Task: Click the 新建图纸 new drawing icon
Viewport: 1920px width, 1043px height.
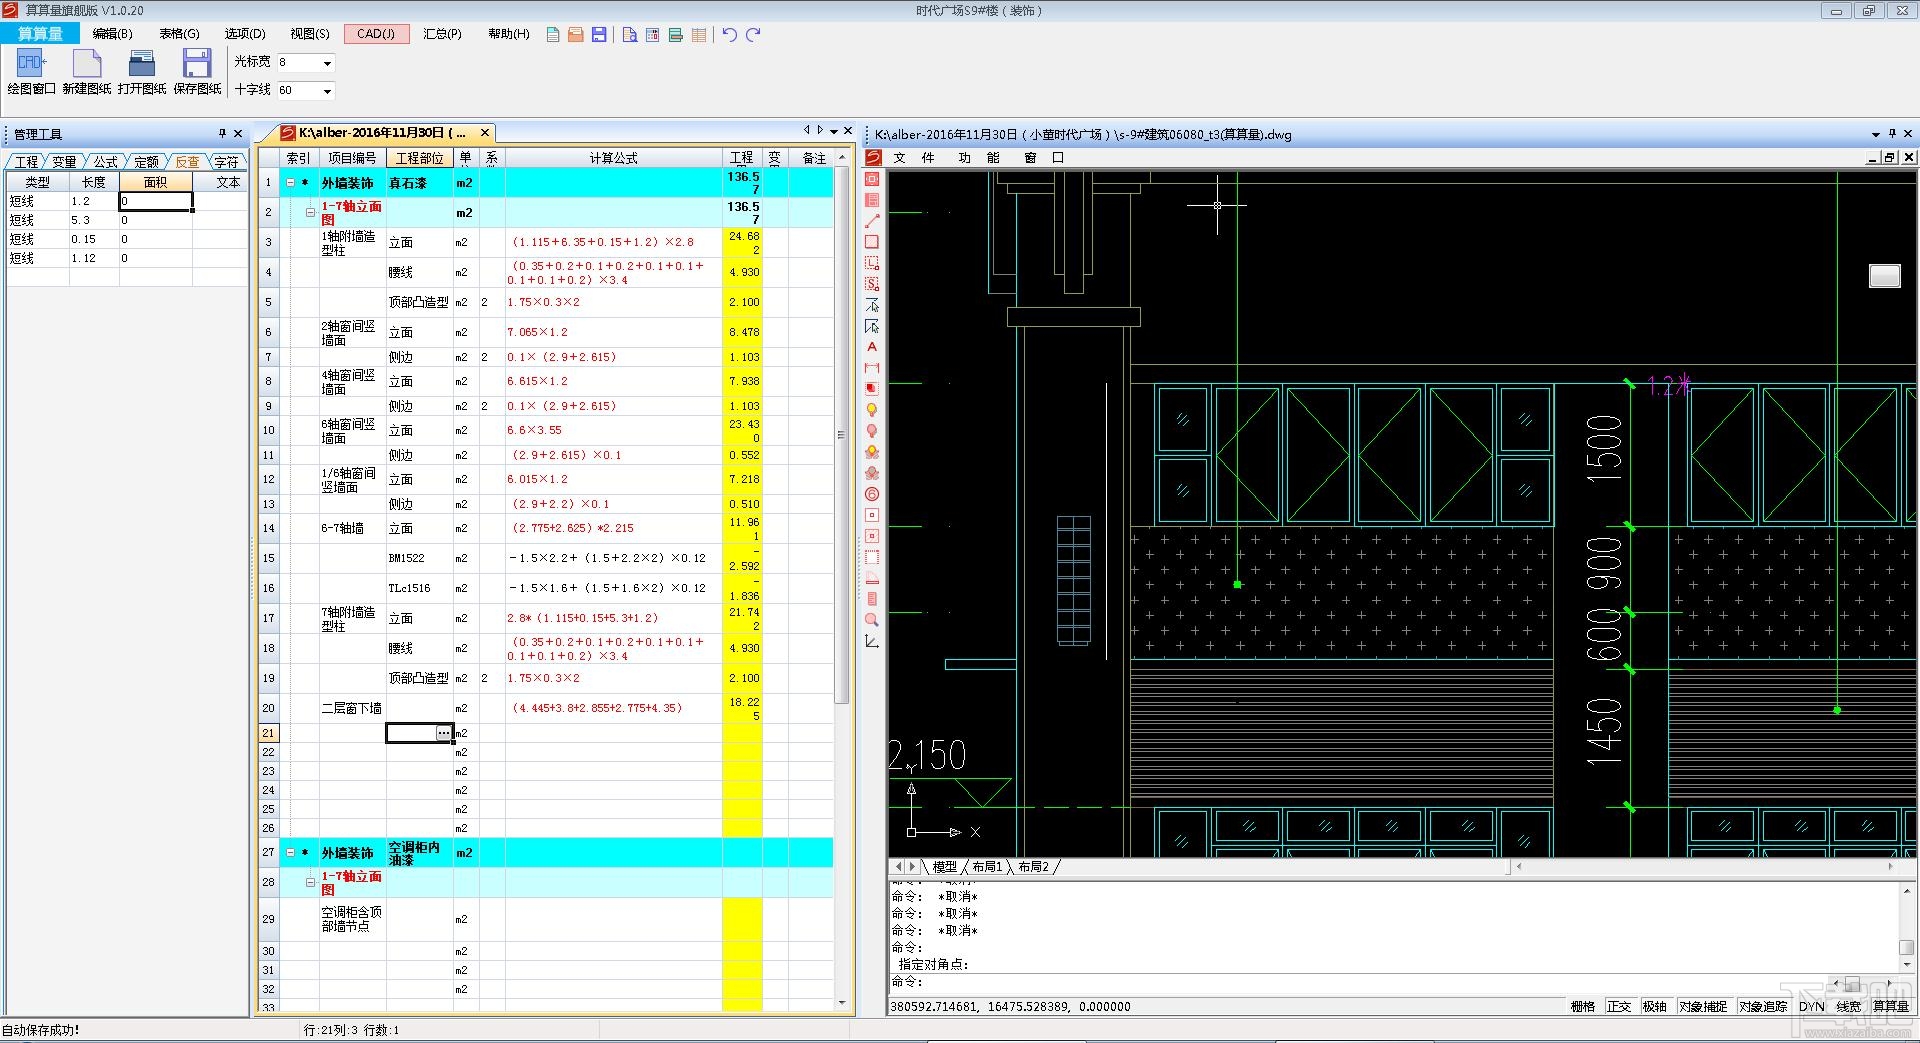Action: 87,65
